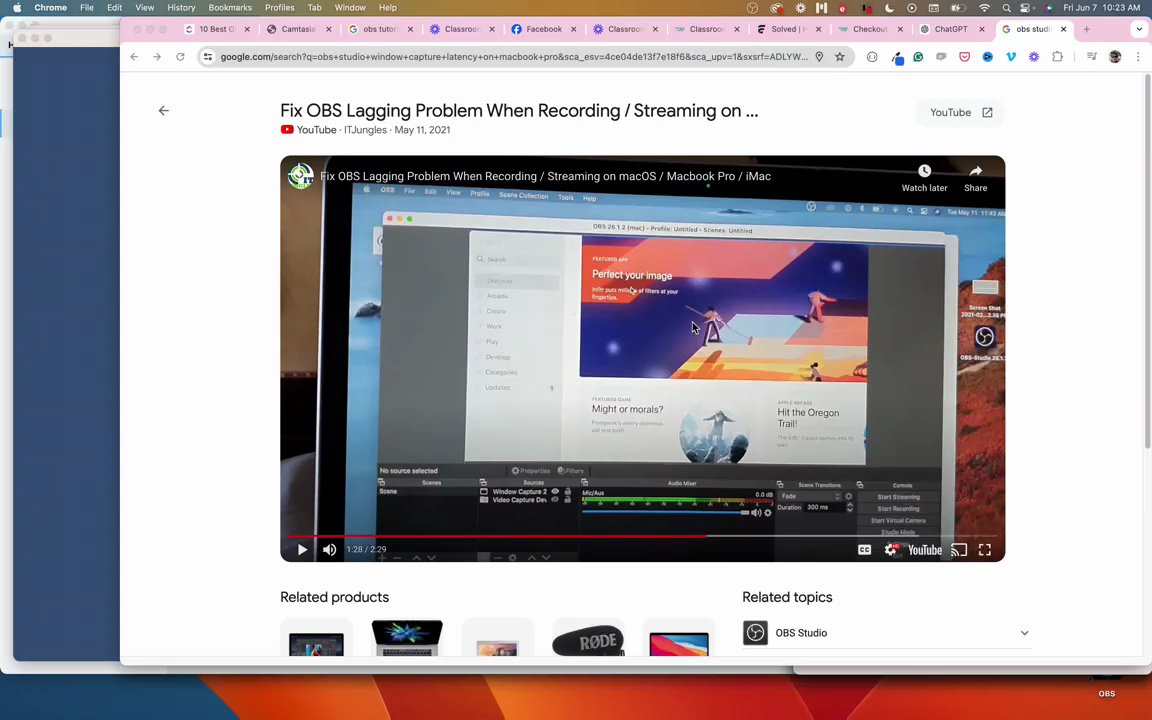Image resolution: width=1152 pixels, height=720 pixels.
Task: Open the Bookmarks menu
Action: tap(230, 7)
